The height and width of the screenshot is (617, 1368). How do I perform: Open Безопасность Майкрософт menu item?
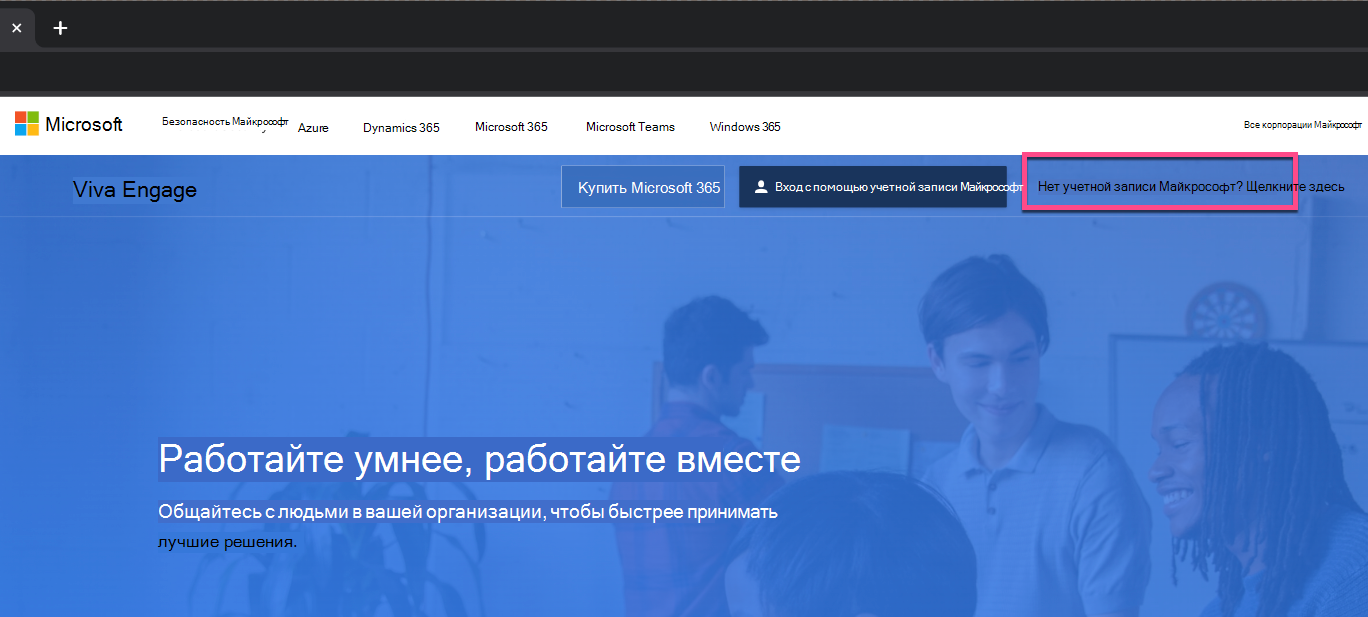coord(225,121)
